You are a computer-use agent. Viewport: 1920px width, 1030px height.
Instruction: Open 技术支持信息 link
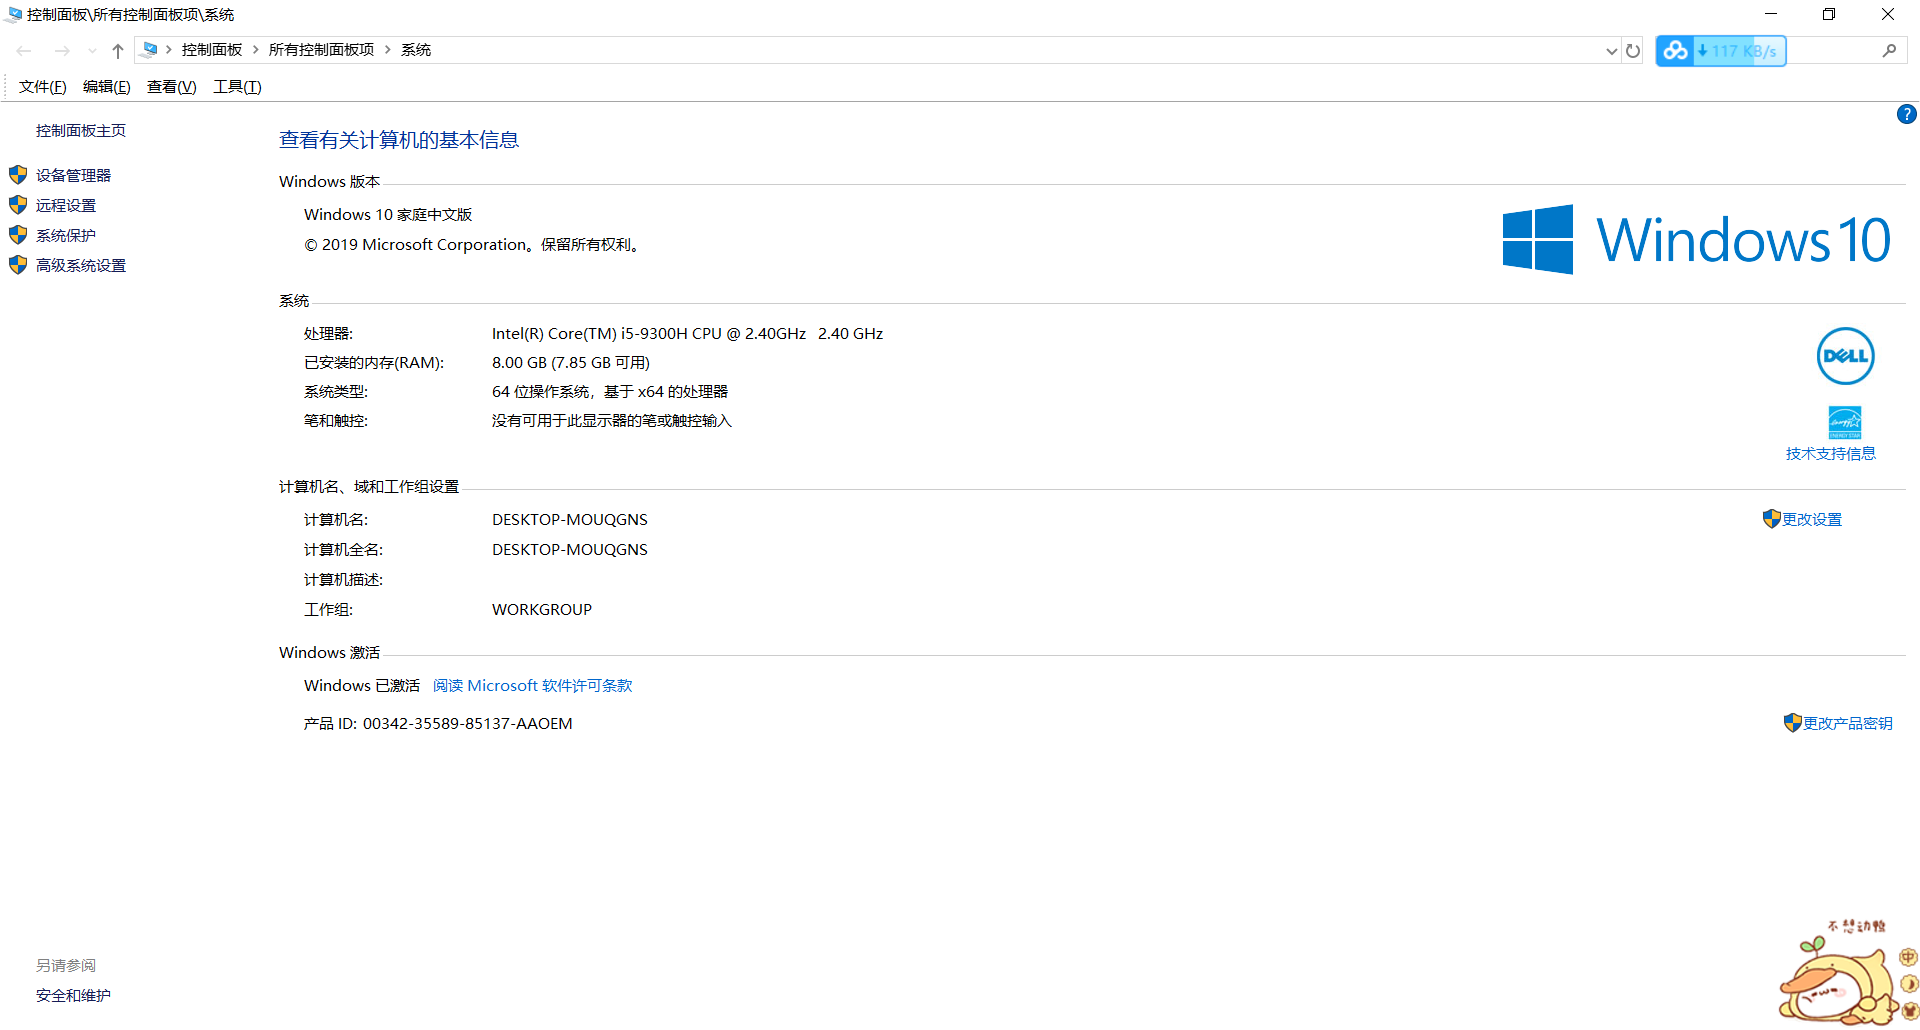point(1831,454)
